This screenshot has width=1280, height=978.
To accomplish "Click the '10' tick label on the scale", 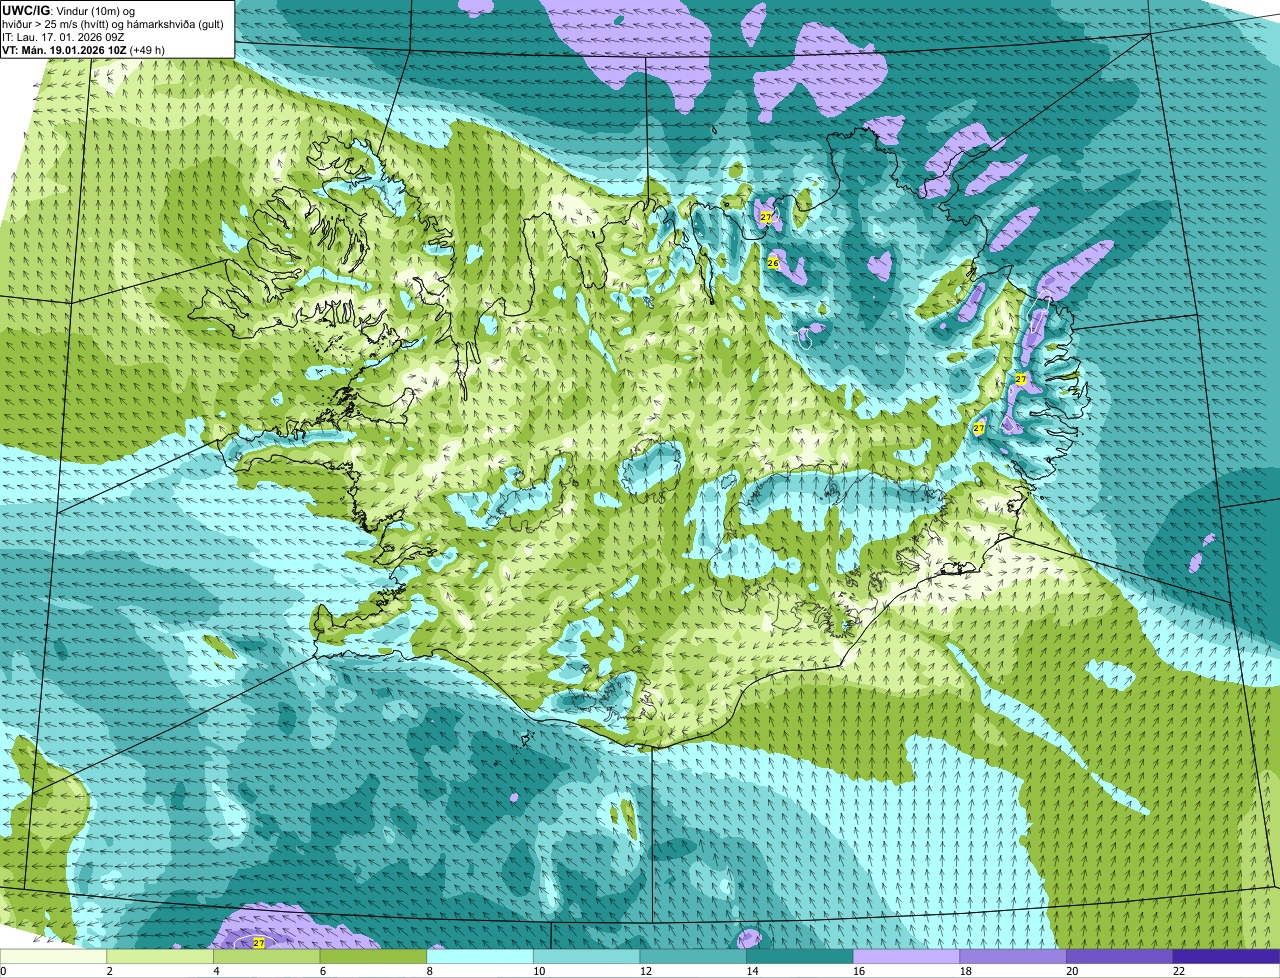I will coord(539,971).
